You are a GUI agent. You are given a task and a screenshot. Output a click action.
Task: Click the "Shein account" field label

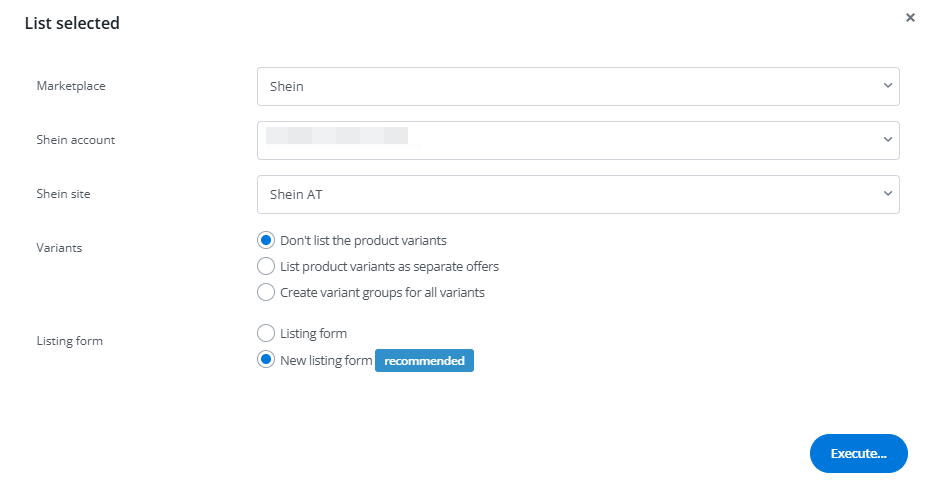click(76, 140)
